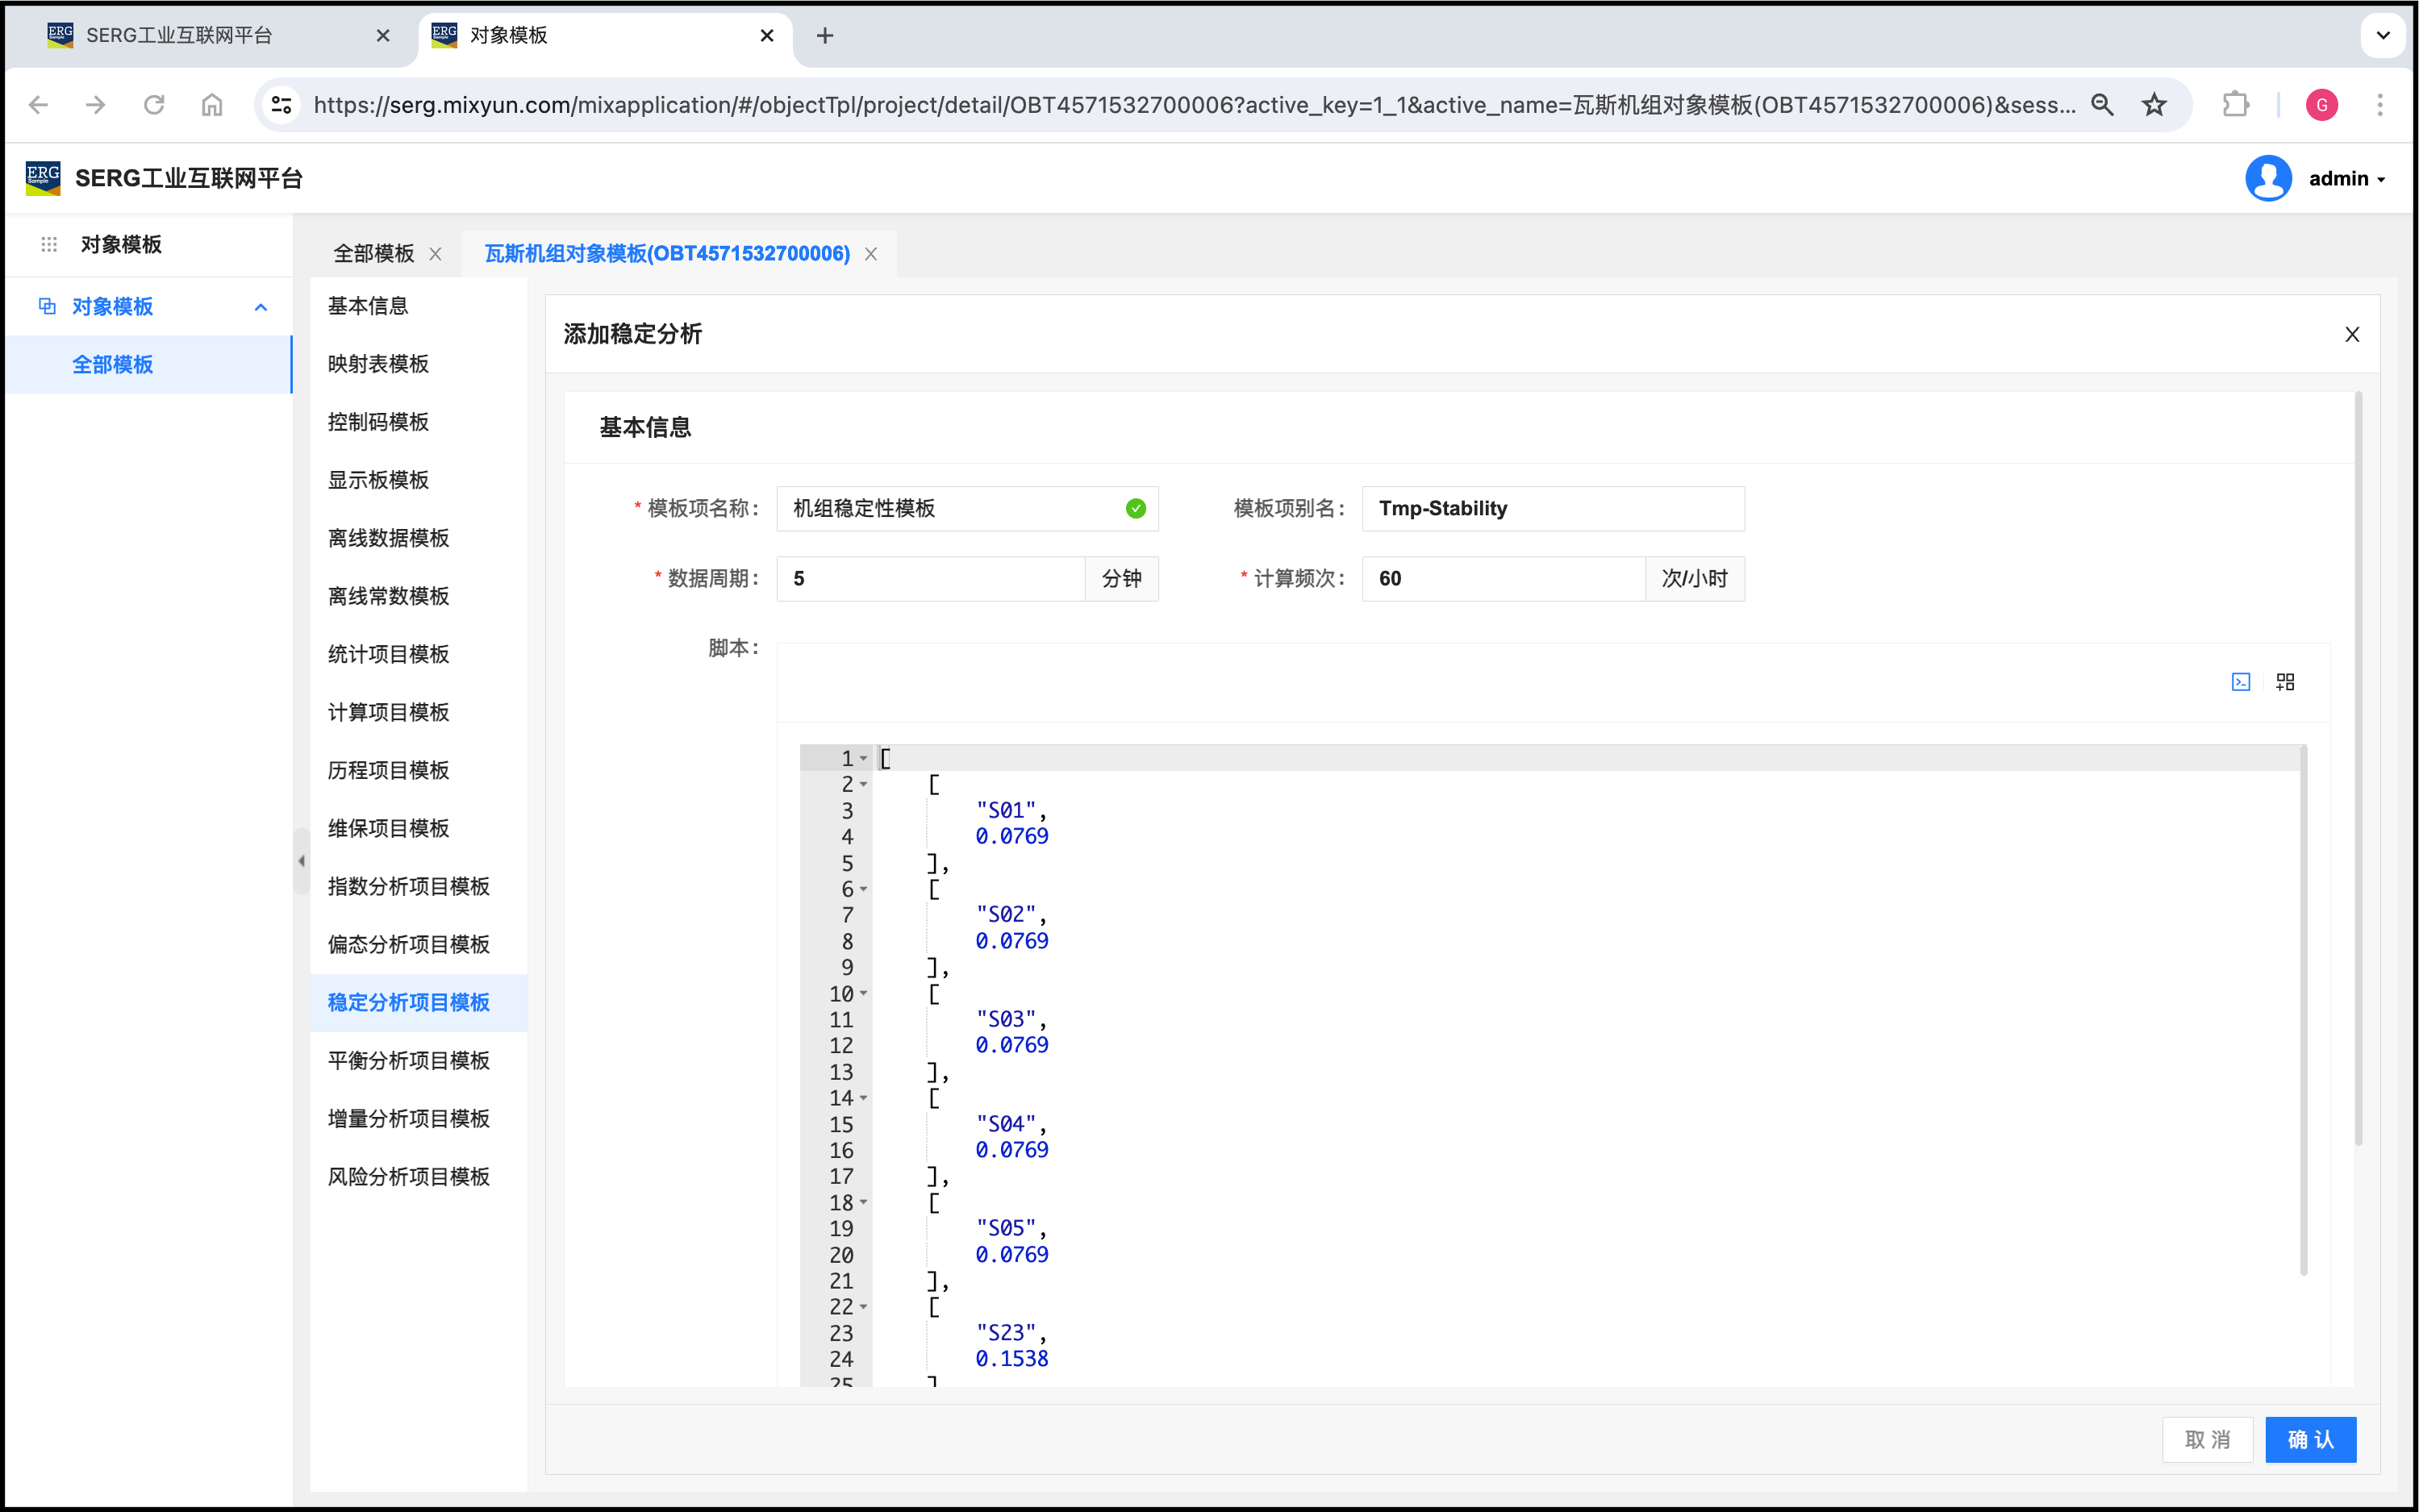Screen dimensions: 2419x1512
Task: Switch to the 全部模板 tab
Action: tap(374, 254)
